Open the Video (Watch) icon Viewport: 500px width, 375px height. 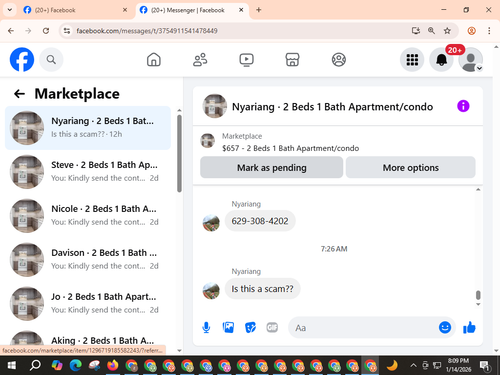(x=246, y=60)
